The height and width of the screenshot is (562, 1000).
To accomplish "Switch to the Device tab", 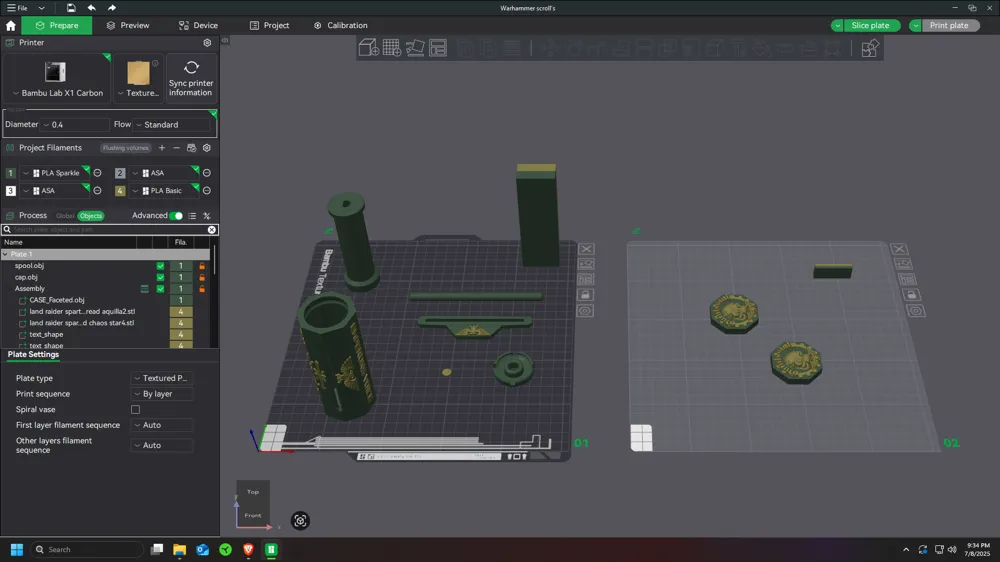I will tap(198, 26).
